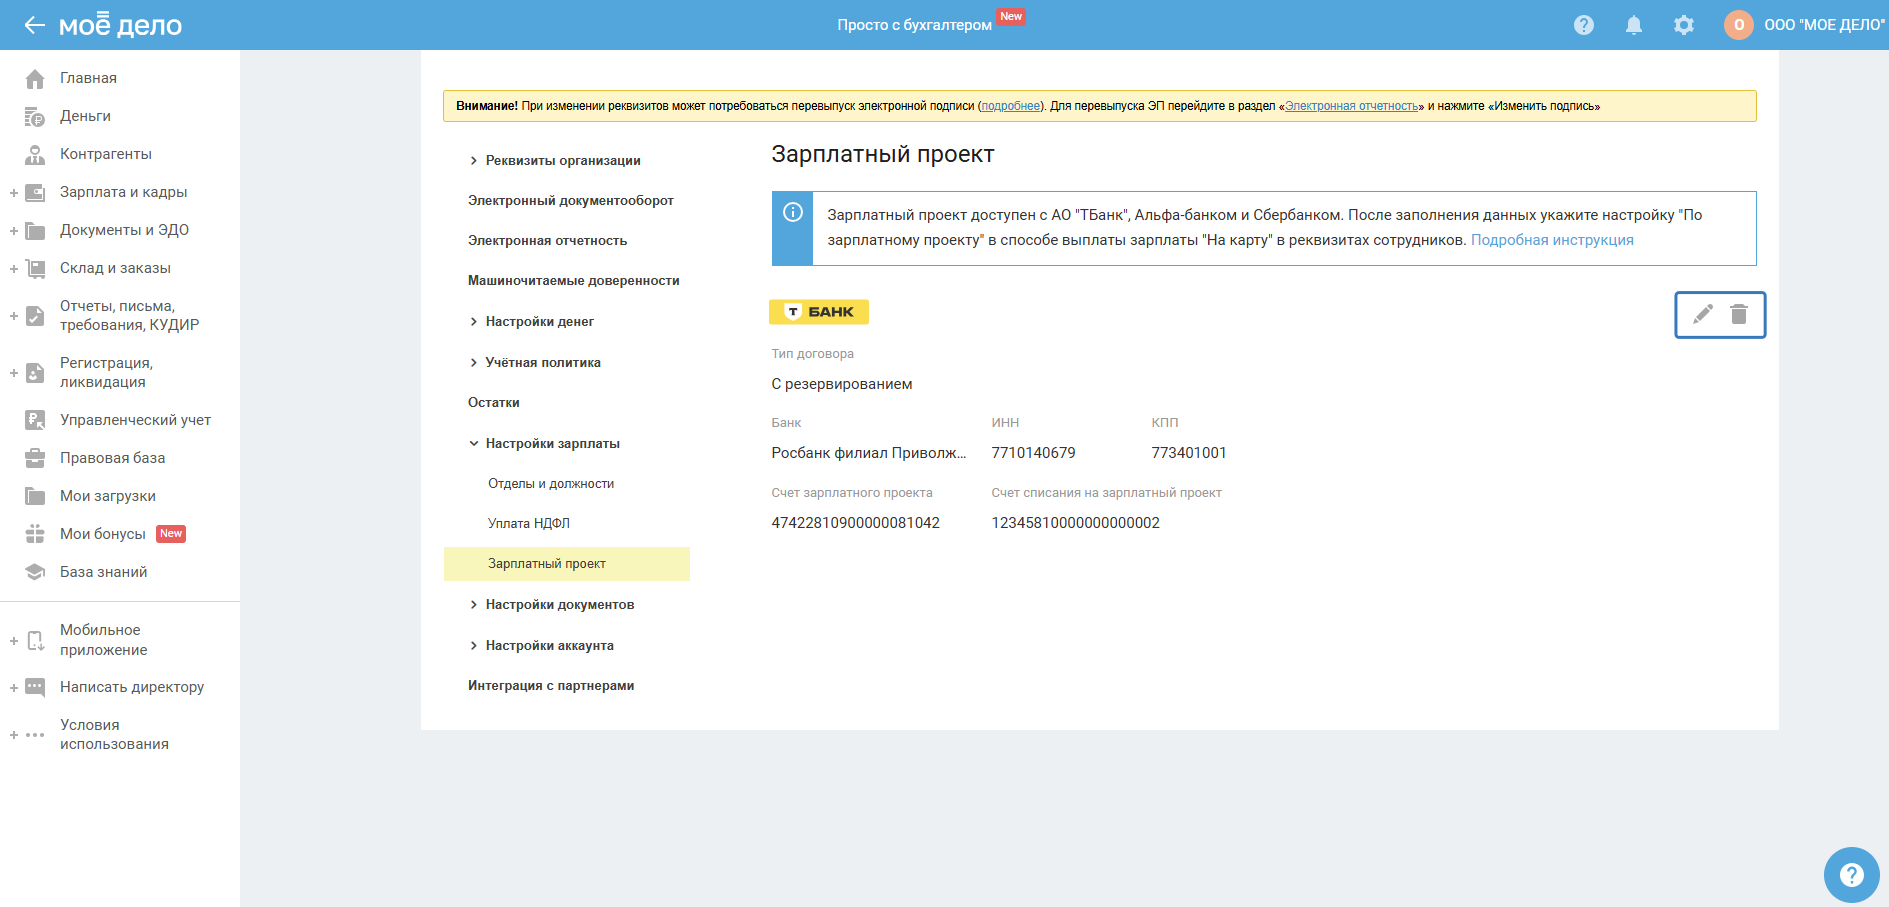Click the Контрагенты person icon
Viewport: 1889px width, 907px height.
click(x=35, y=154)
